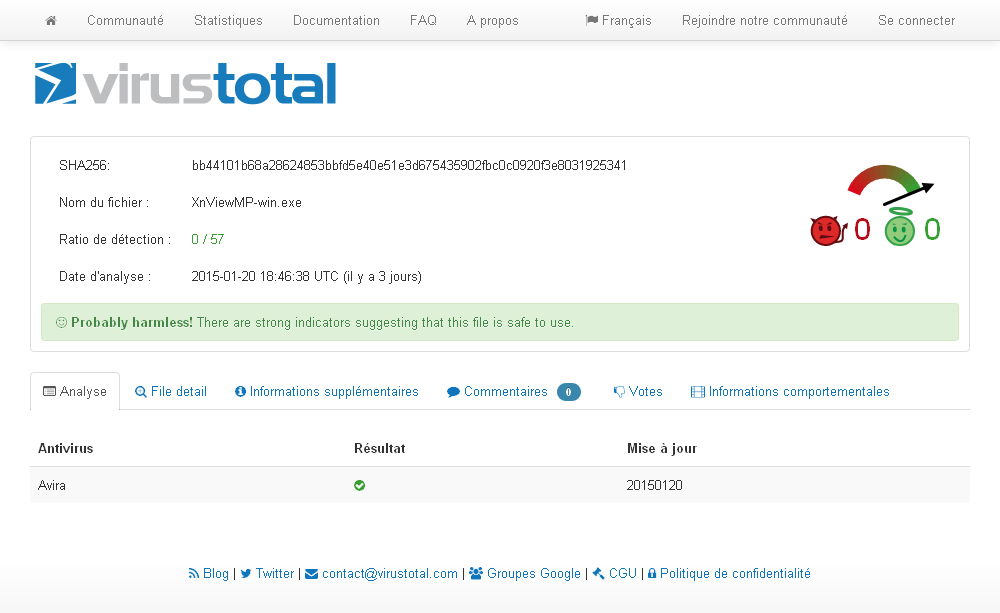Click the red-green reputation gauge
1000x613 pixels.
click(890, 185)
